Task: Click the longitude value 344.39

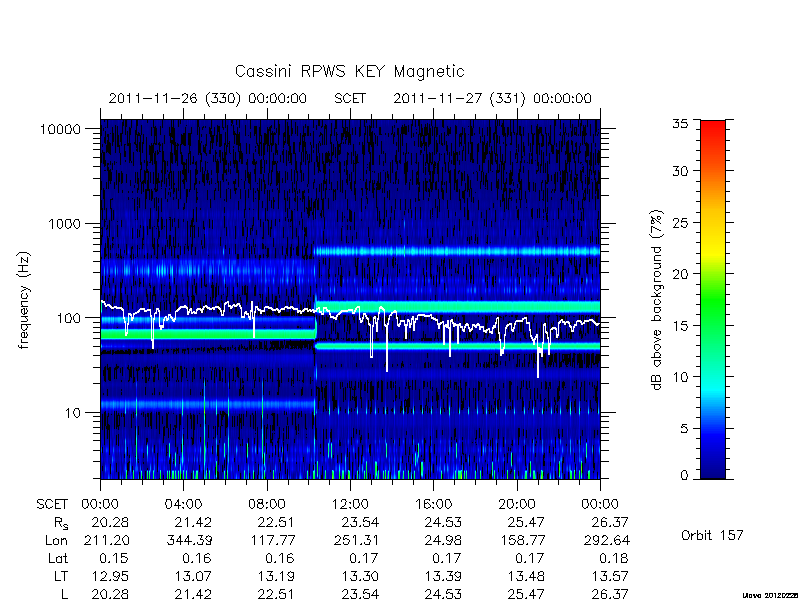Action: pos(188,540)
